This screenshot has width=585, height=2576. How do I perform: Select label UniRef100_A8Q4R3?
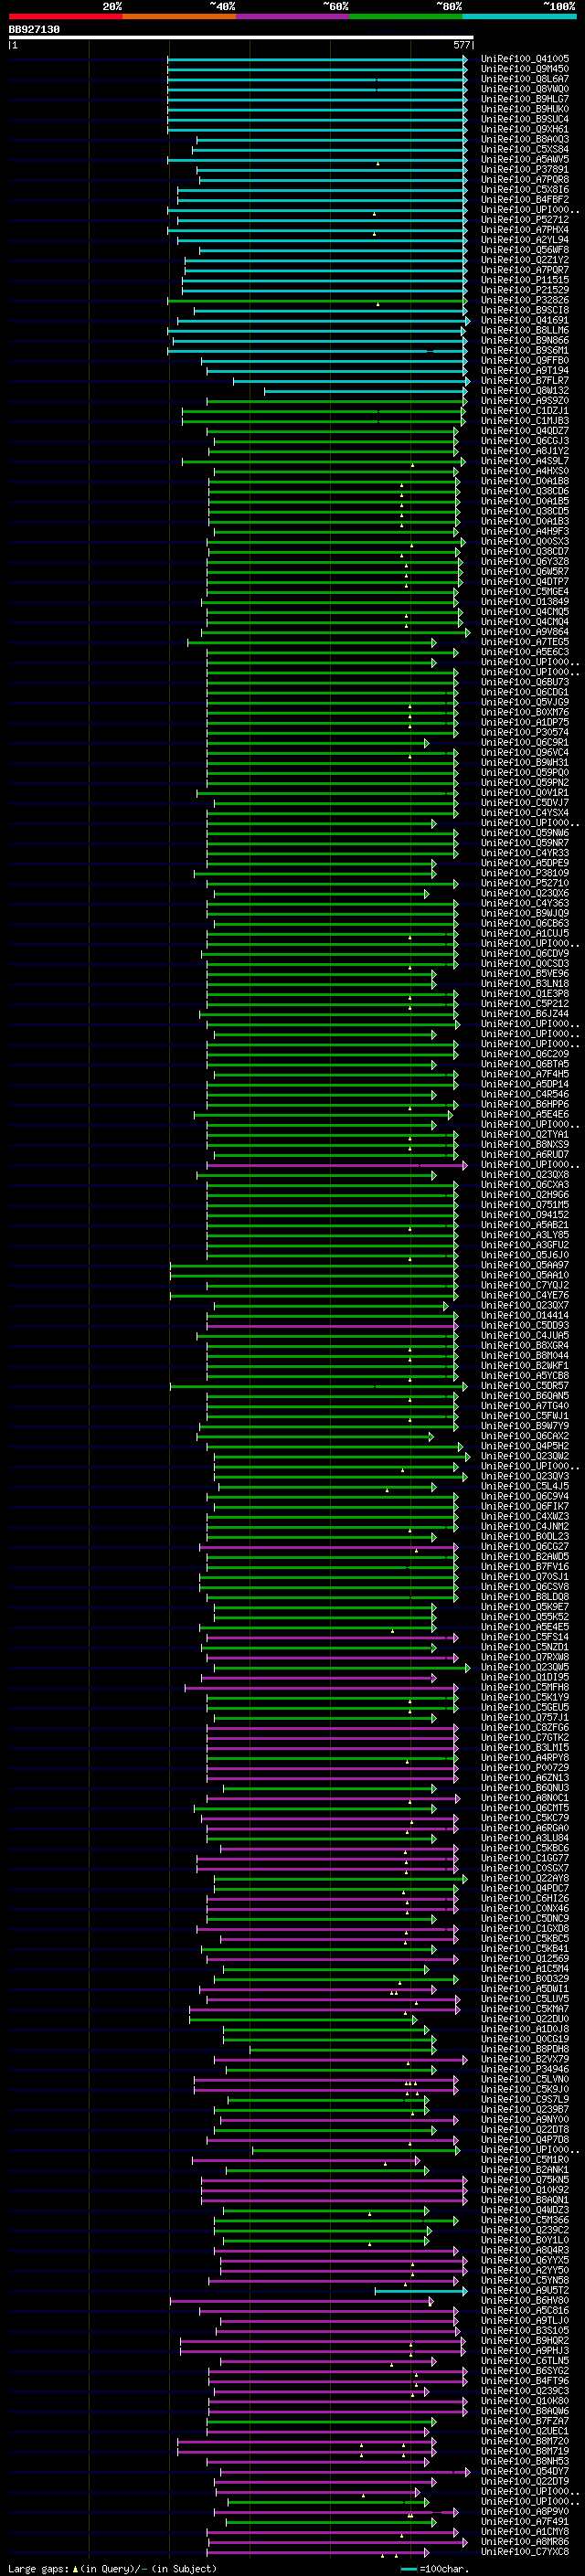point(525,2250)
